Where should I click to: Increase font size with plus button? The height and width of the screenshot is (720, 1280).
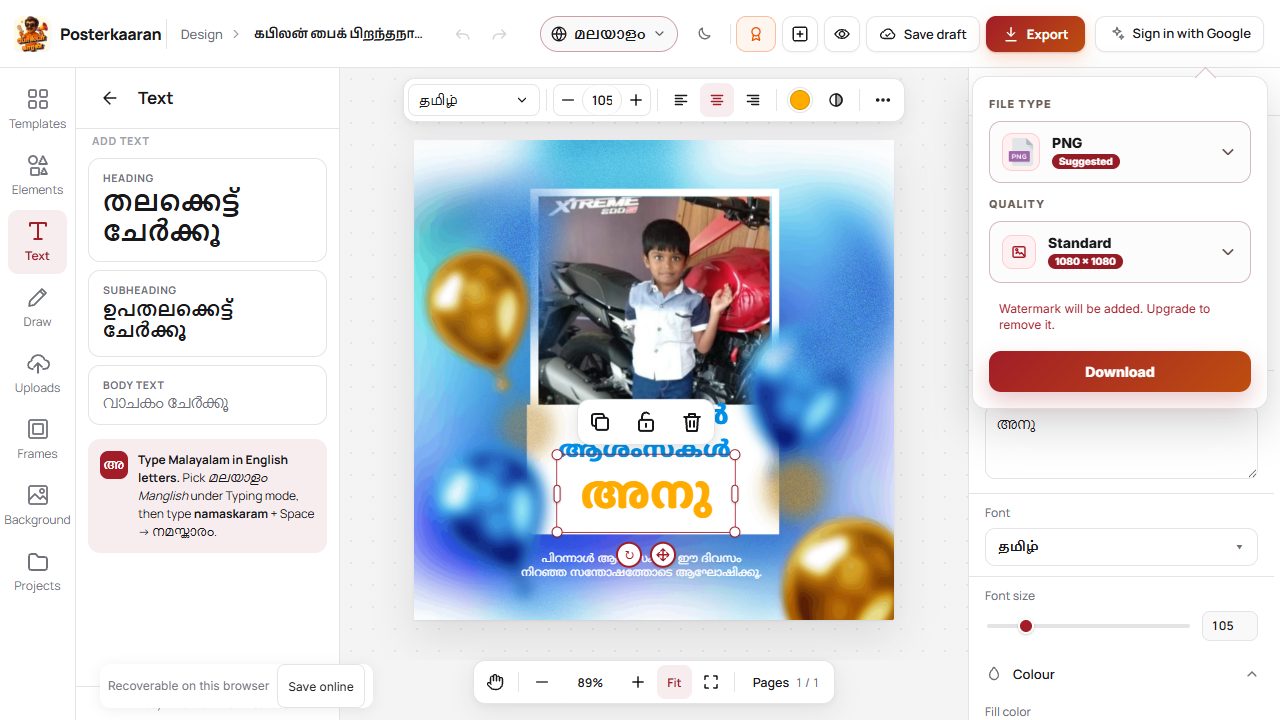pyautogui.click(x=635, y=100)
